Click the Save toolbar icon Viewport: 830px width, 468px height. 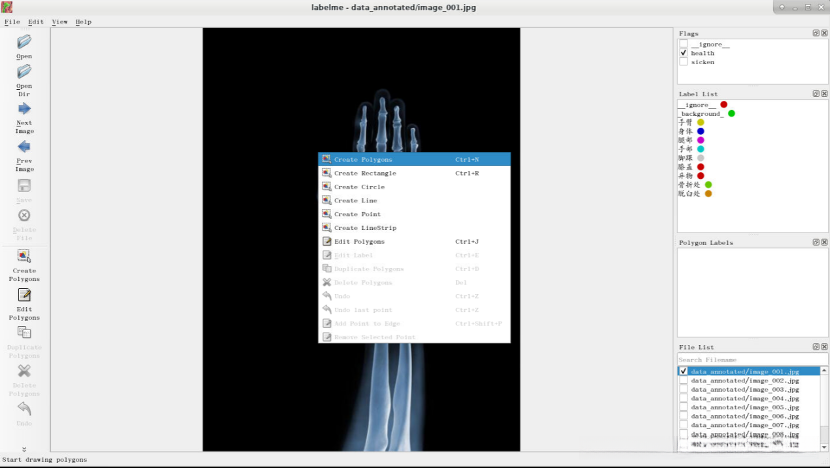[x=24, y=186]
